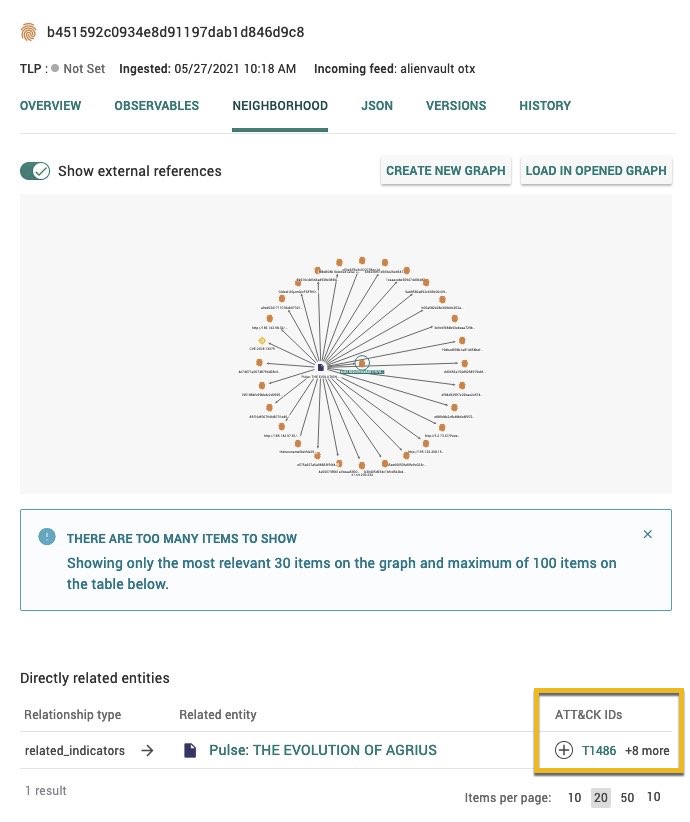Dismiss the 'too many items' alert

pos(647,535)
